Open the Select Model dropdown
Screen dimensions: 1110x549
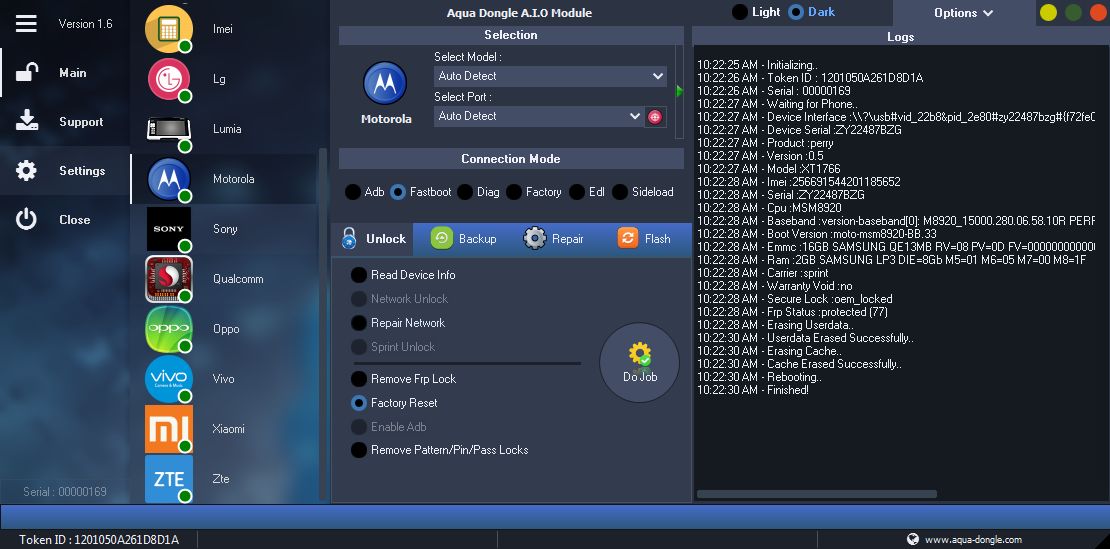(x=550, y=76)
